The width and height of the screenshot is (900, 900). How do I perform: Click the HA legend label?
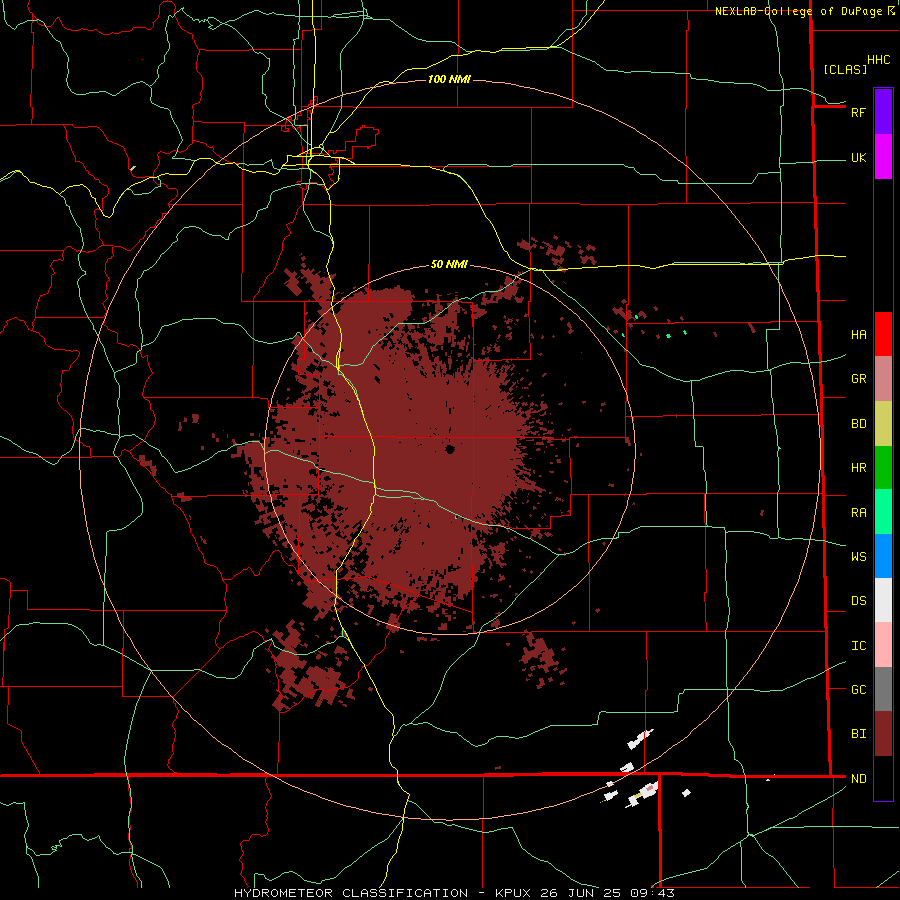coord(858,335)
